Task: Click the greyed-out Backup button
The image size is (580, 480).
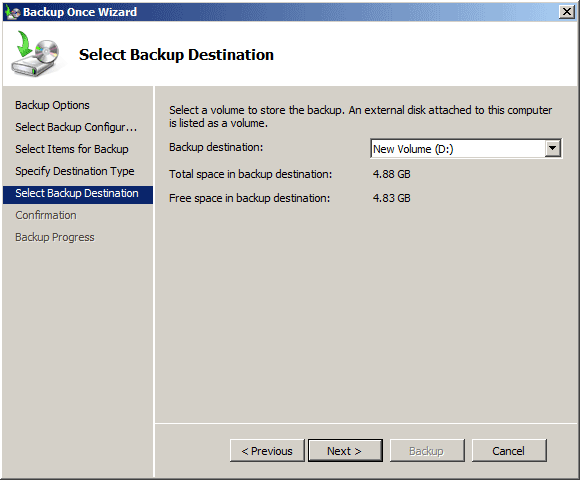Action: point(427,451)
